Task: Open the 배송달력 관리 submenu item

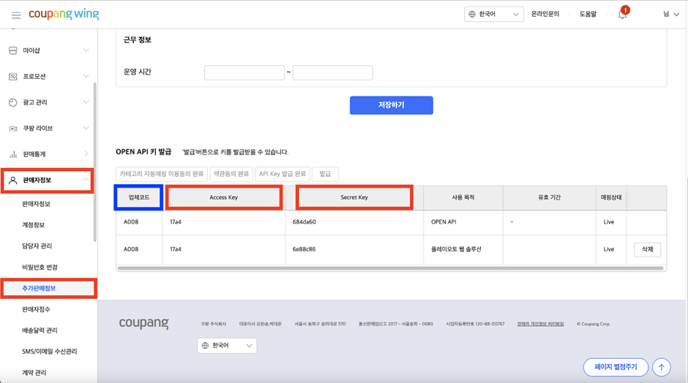Action: tap(39, 330)
